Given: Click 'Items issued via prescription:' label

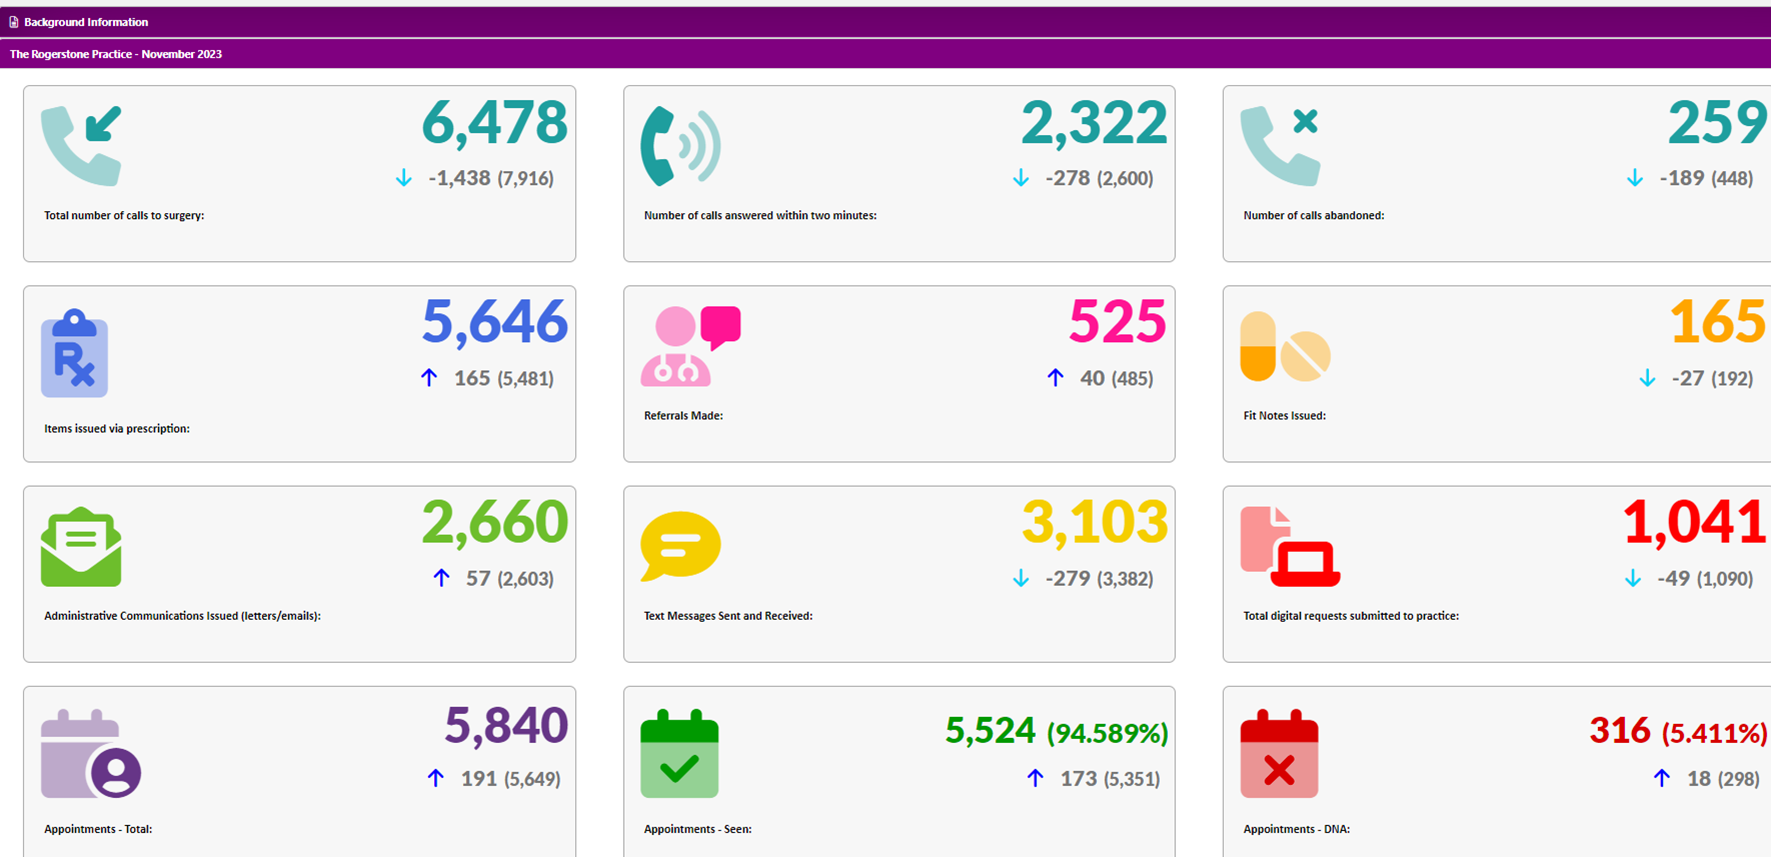Looking at the screenshot, I should click(117, 428).
